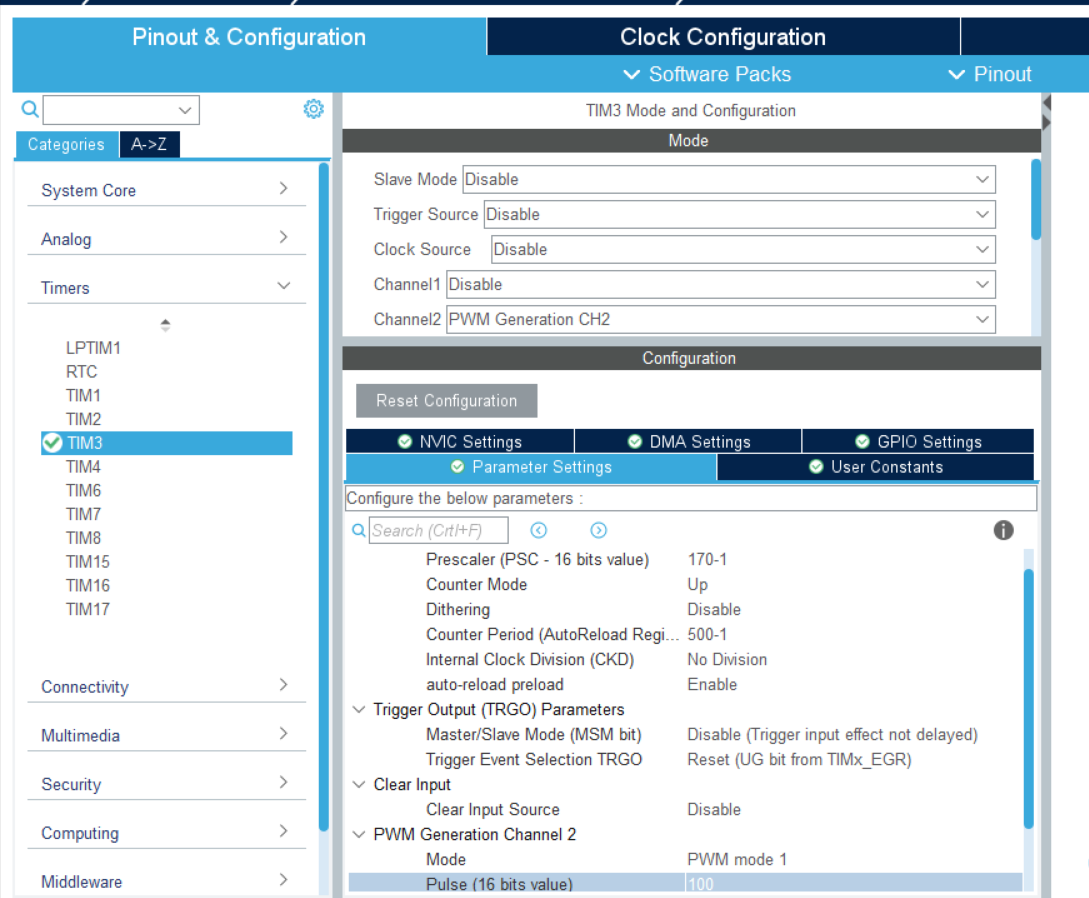This screenshot has width=1089, height=898.
Task: Click the category search magnifier icon
Action: click(x=30, y=109)
